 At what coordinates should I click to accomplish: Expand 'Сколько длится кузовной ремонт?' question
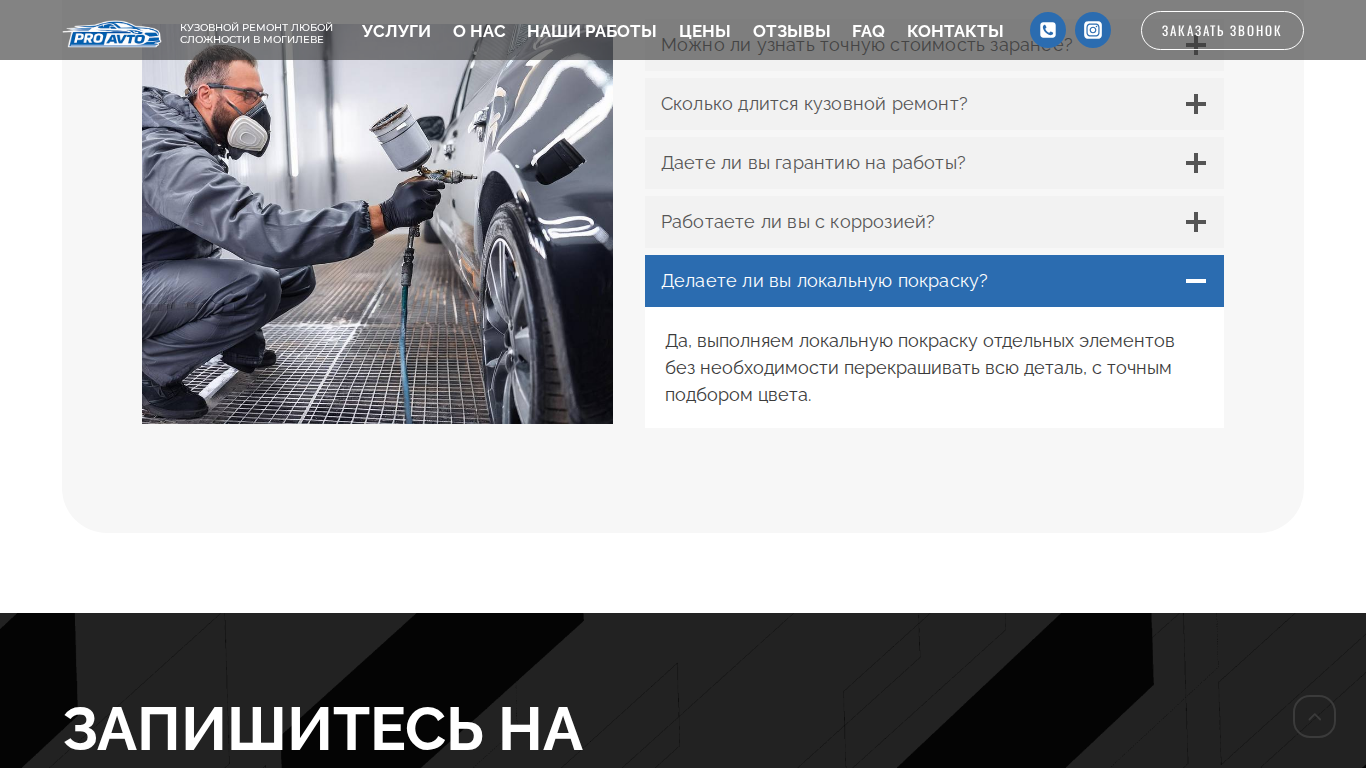coord(934,104)
